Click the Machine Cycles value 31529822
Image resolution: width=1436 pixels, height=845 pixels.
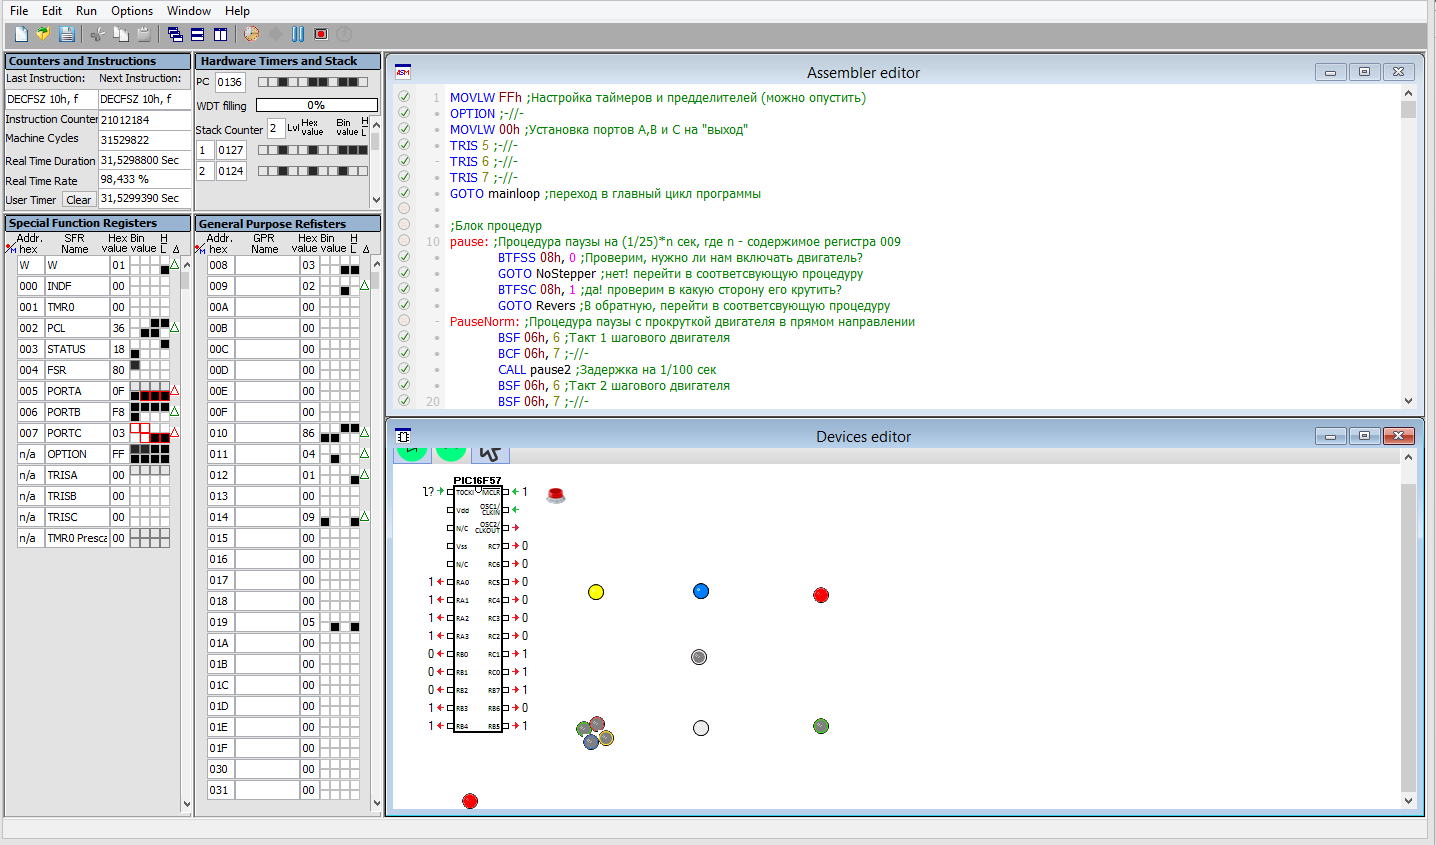click(144, 140)
